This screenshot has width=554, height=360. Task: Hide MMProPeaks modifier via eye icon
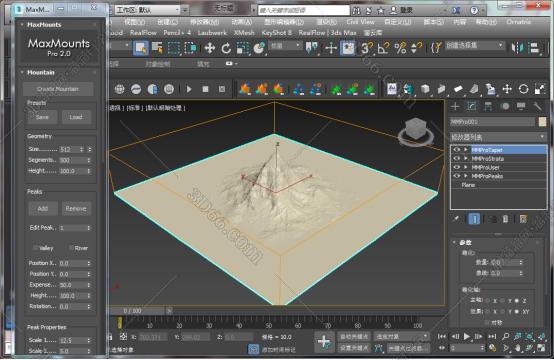point(456,176)
